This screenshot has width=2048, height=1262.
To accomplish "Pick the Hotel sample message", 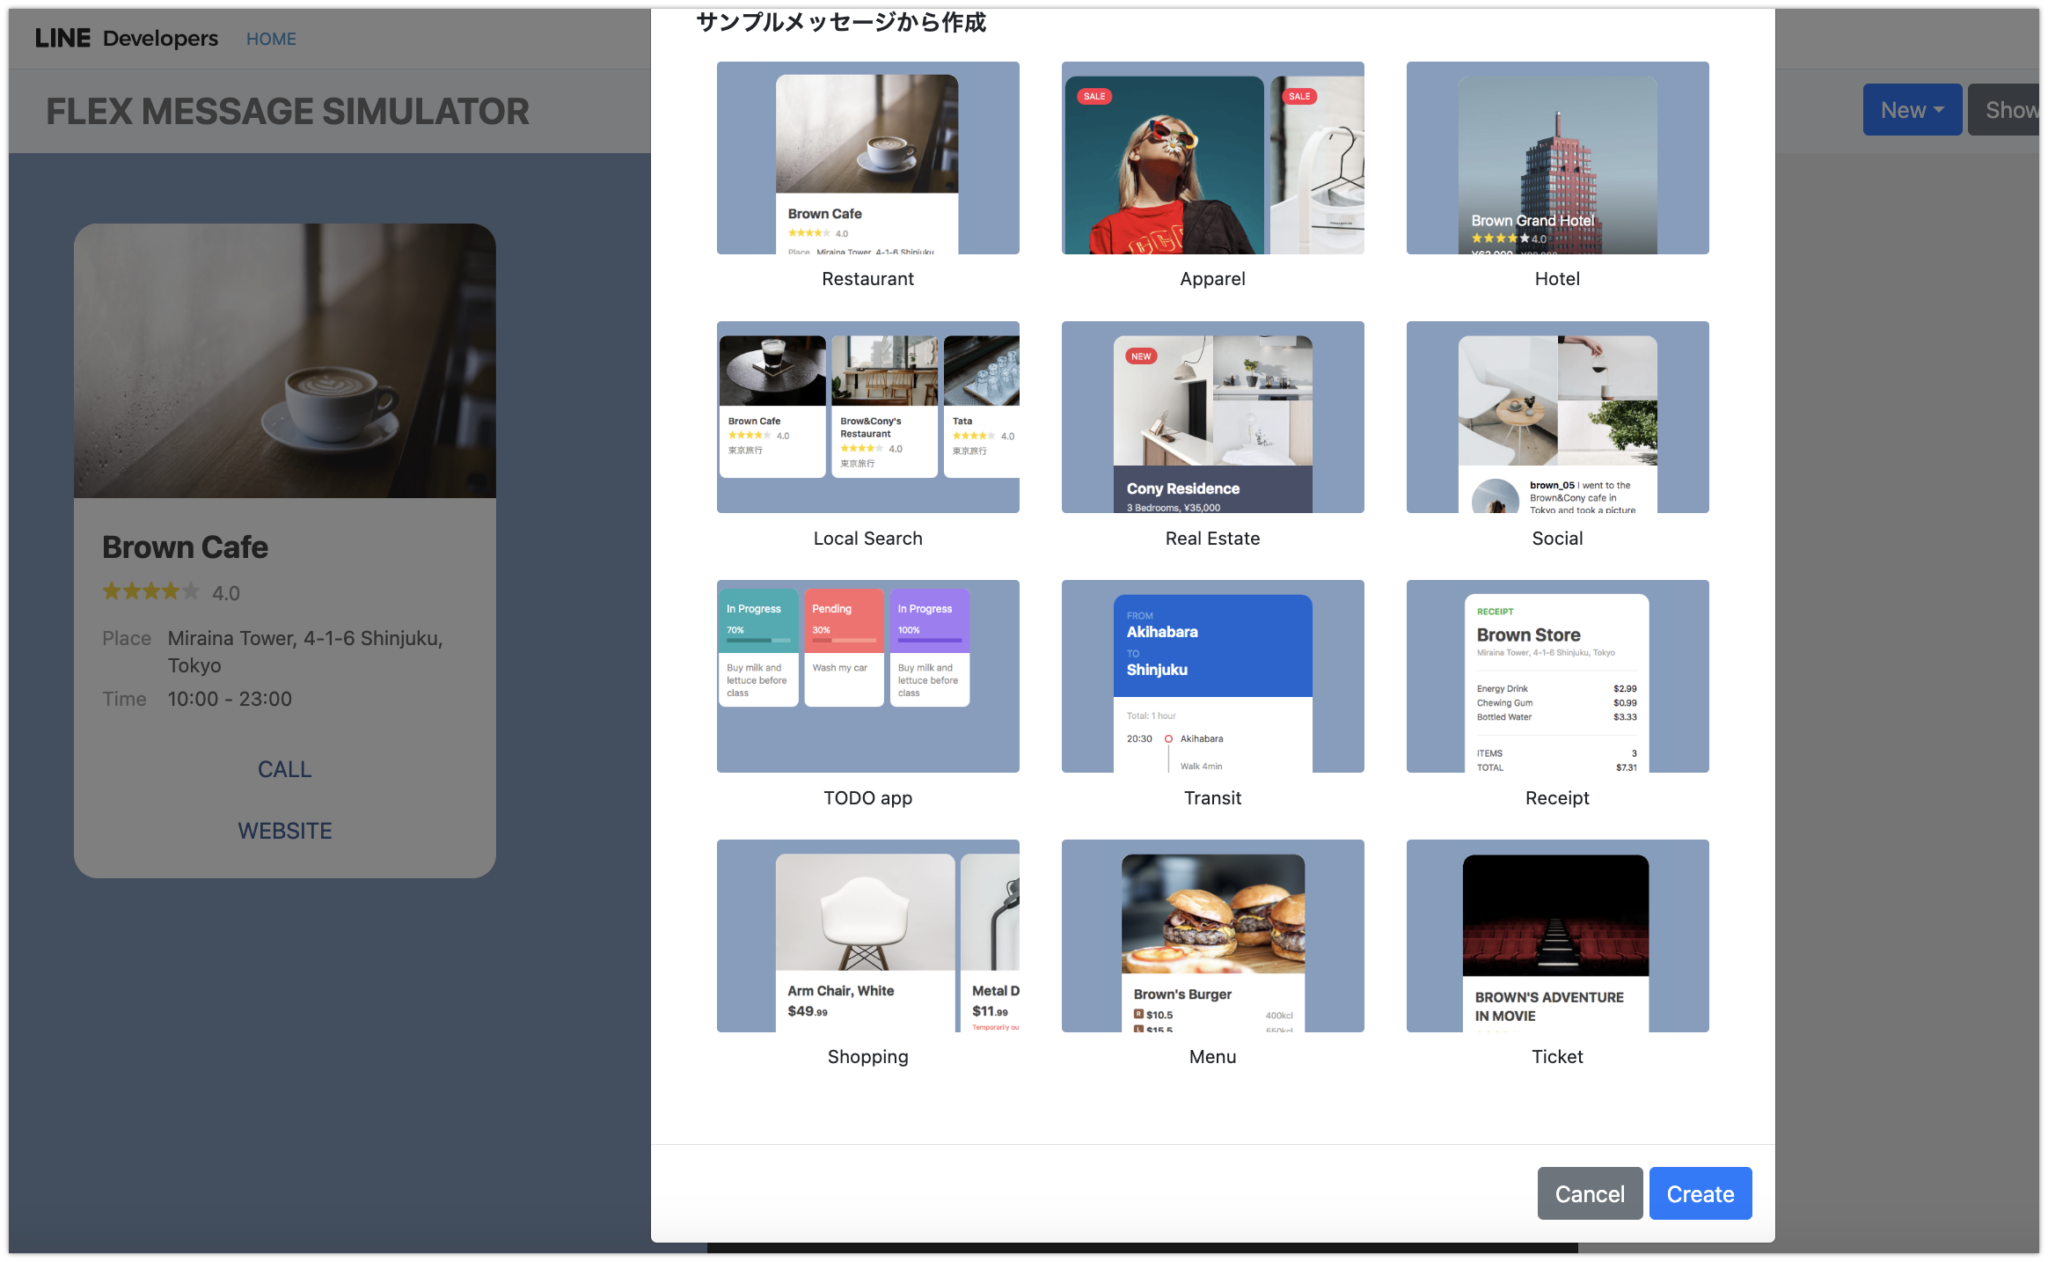I will point(1557,158).
